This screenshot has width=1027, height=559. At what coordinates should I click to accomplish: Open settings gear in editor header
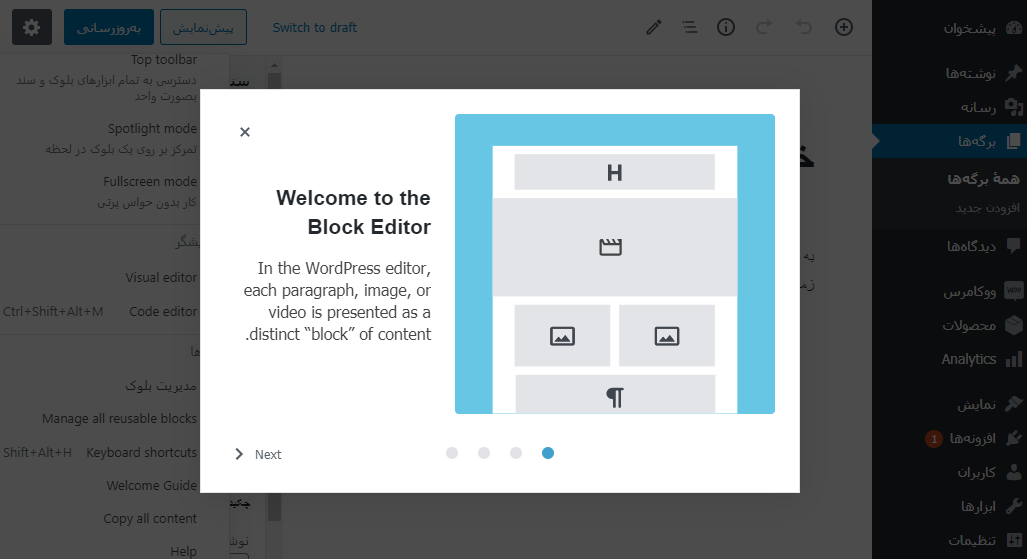coord(31,28)
